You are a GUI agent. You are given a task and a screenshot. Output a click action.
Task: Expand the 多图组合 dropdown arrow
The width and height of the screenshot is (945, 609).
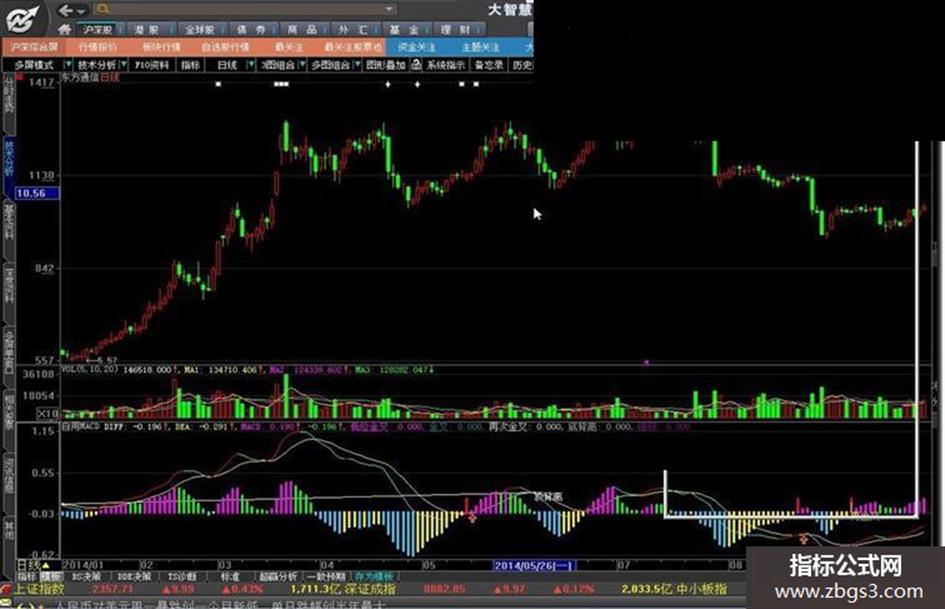point(357,65)
